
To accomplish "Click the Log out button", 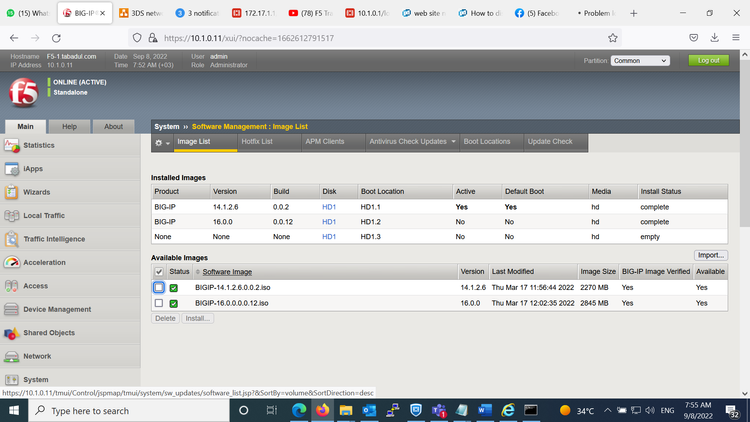I will 708,61.
